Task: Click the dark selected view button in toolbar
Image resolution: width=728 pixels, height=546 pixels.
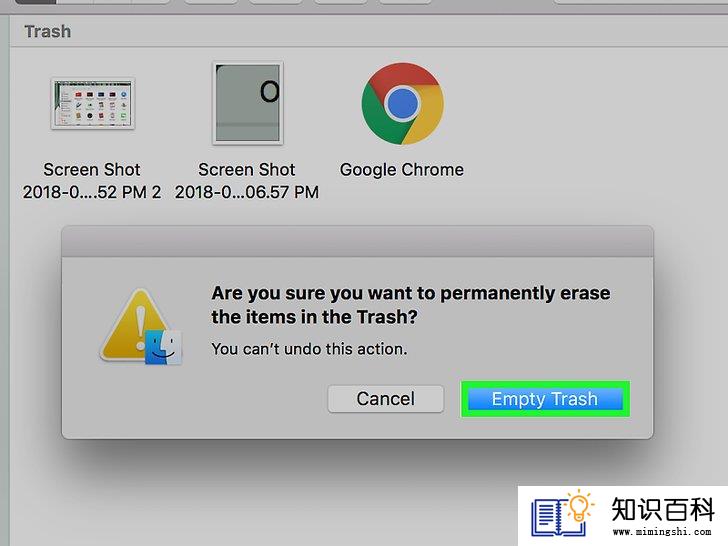Action: [35, 2]
